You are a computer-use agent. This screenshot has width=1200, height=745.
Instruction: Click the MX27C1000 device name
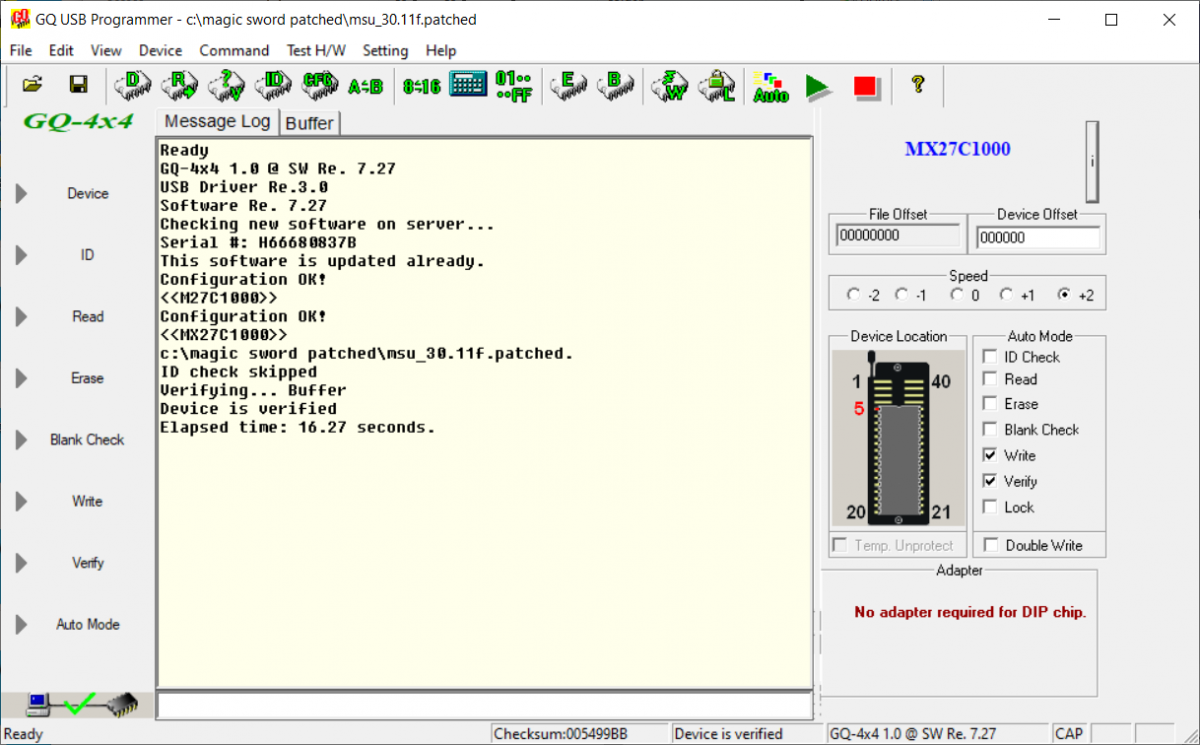pos(957,149)
